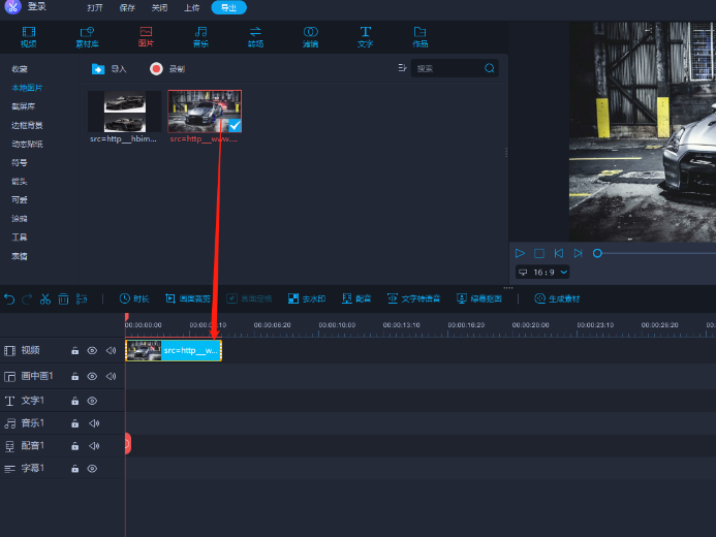Open the 画面裁剪 crop tool
The height and width of the screenshot is (537, 716).
tap(188, 299)
